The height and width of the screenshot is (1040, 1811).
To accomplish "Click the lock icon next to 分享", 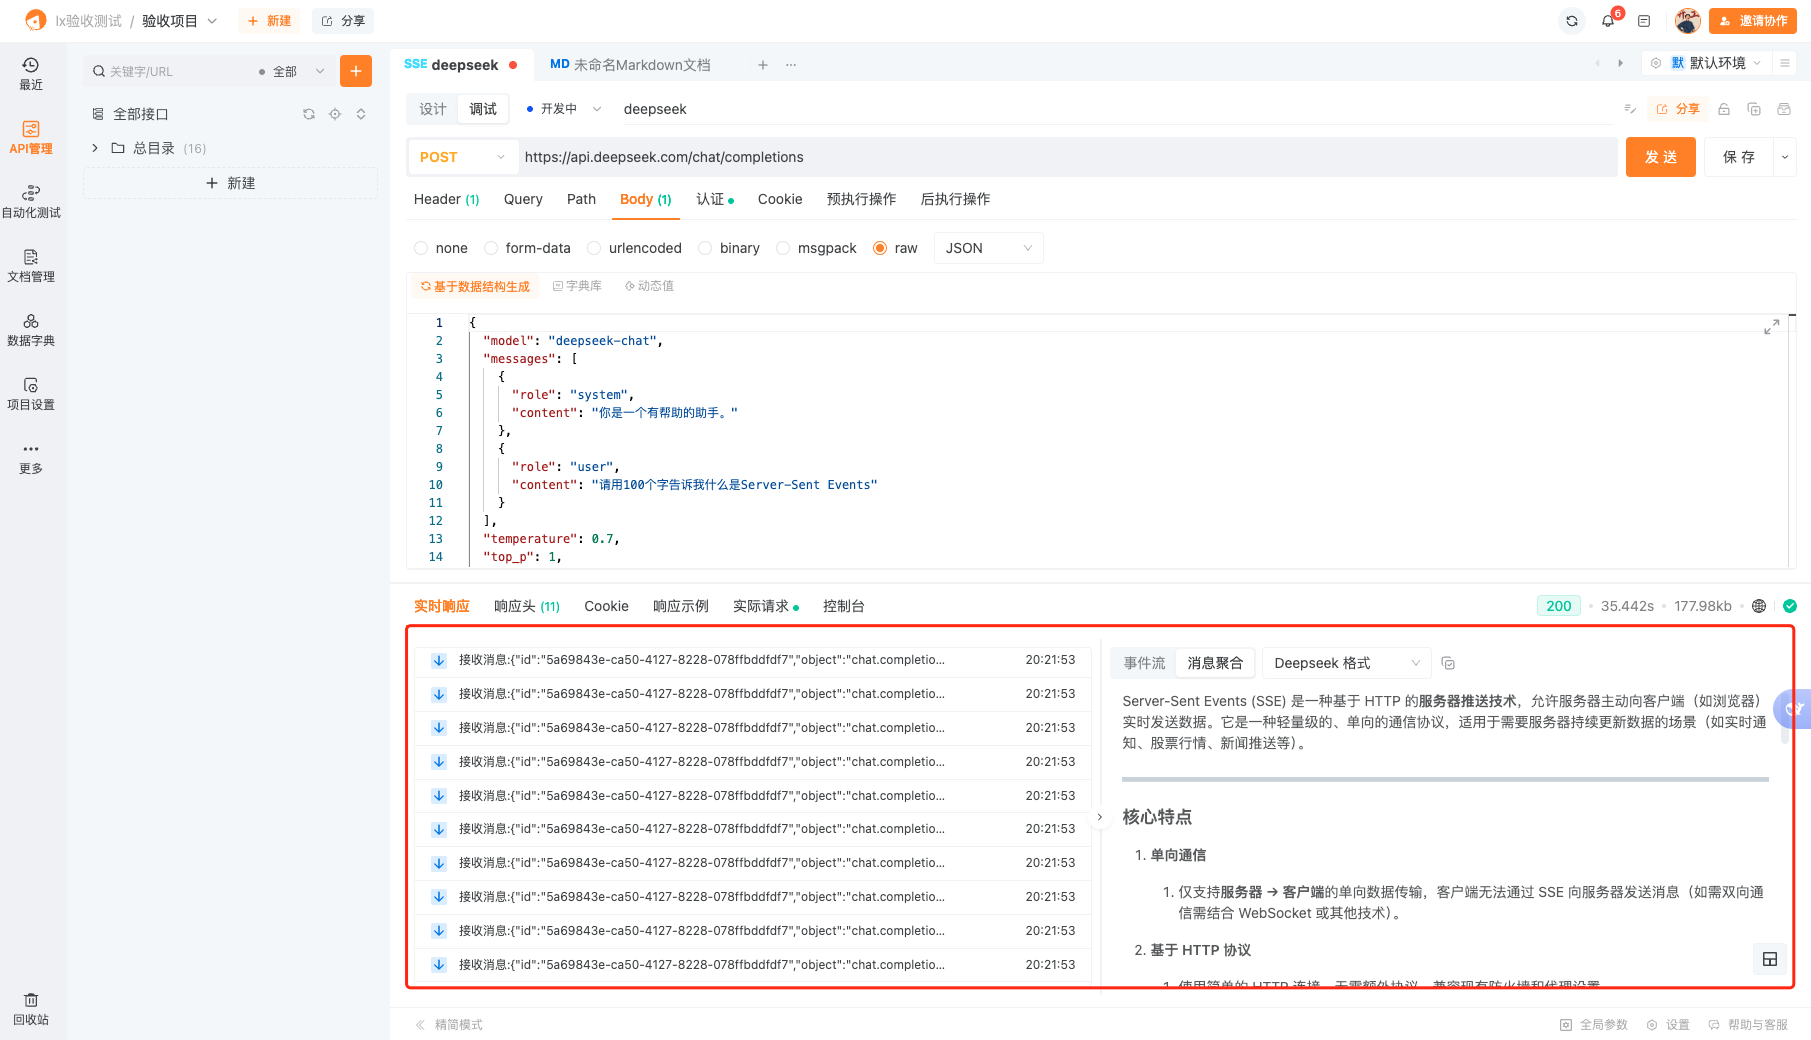I will click(x=1724, y=109).
